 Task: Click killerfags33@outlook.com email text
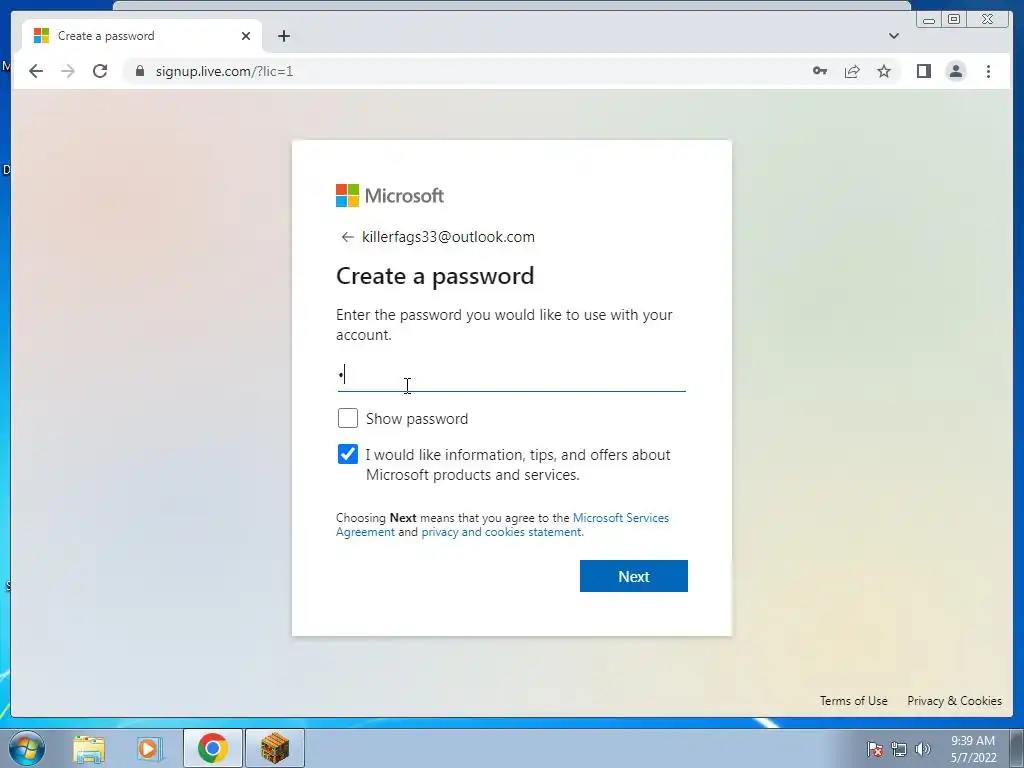[448, 237]
